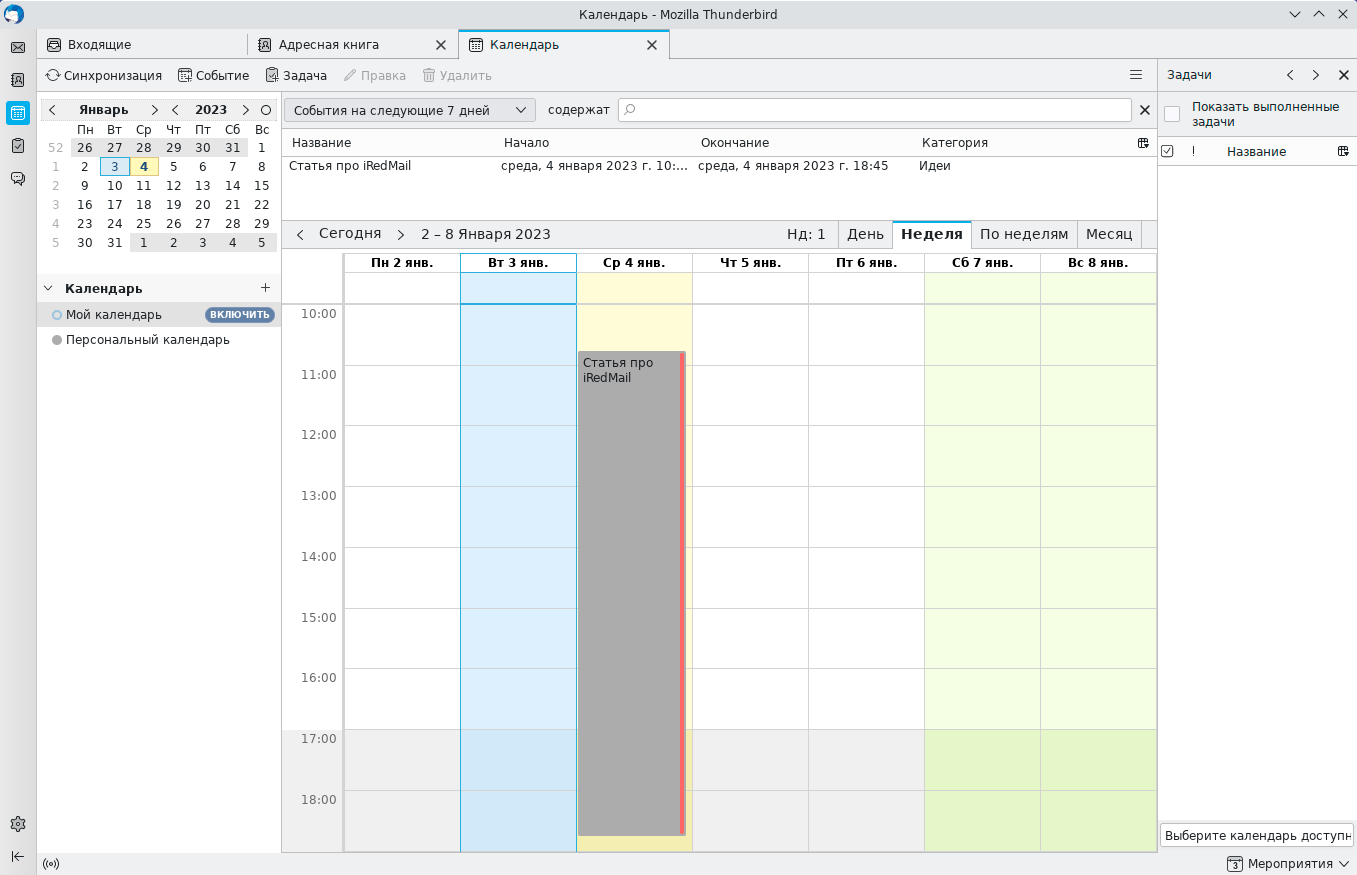
Task: Open the Address Book sidebar icon
Action: tap(18, 80)
